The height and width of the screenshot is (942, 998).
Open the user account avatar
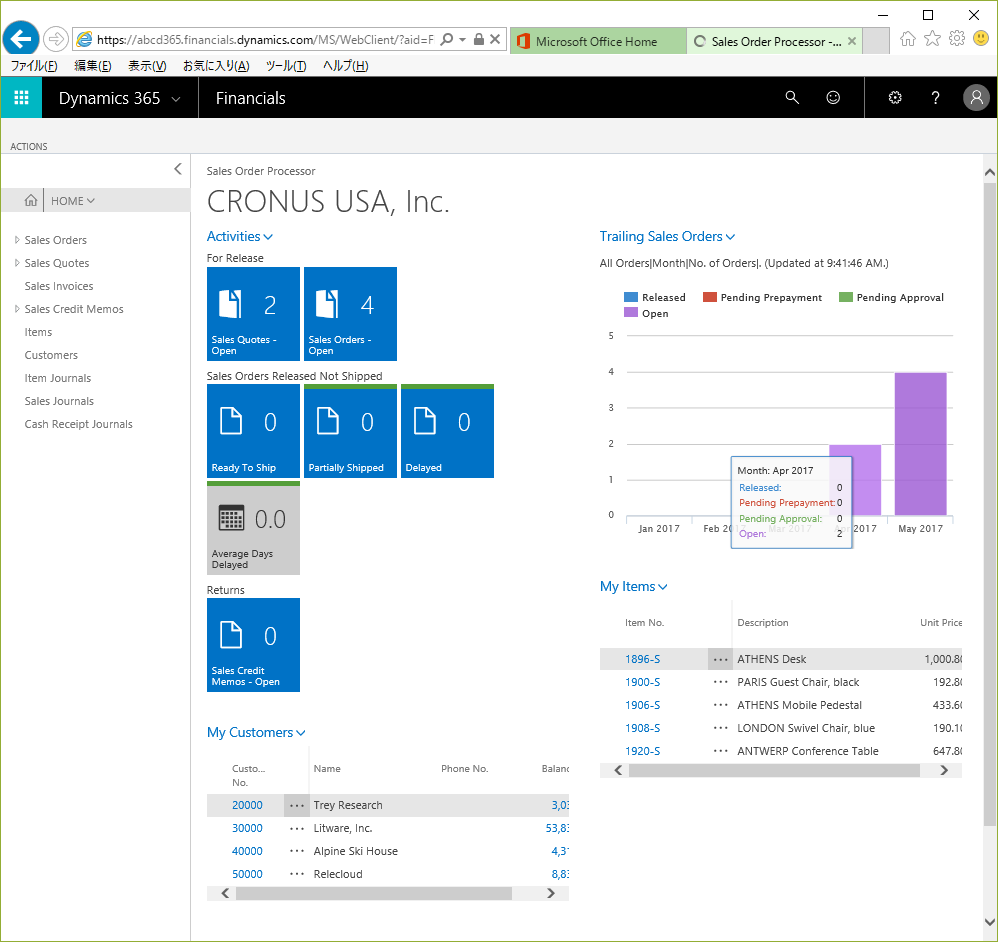(976, 97)
